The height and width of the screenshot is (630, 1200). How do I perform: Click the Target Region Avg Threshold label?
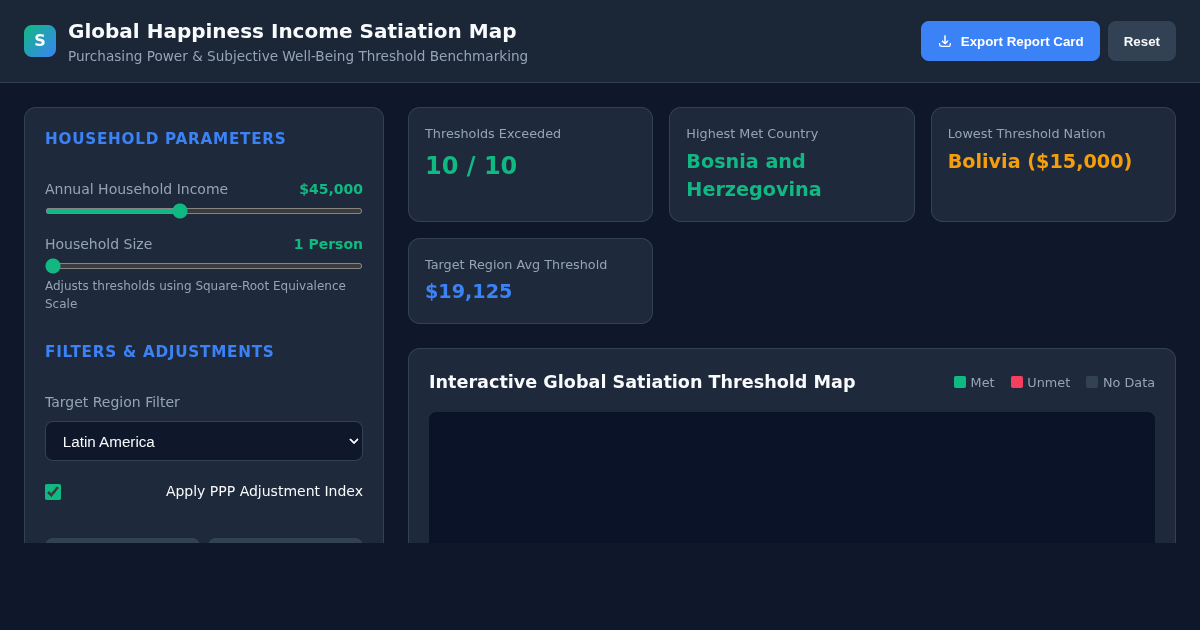point(516,265)
